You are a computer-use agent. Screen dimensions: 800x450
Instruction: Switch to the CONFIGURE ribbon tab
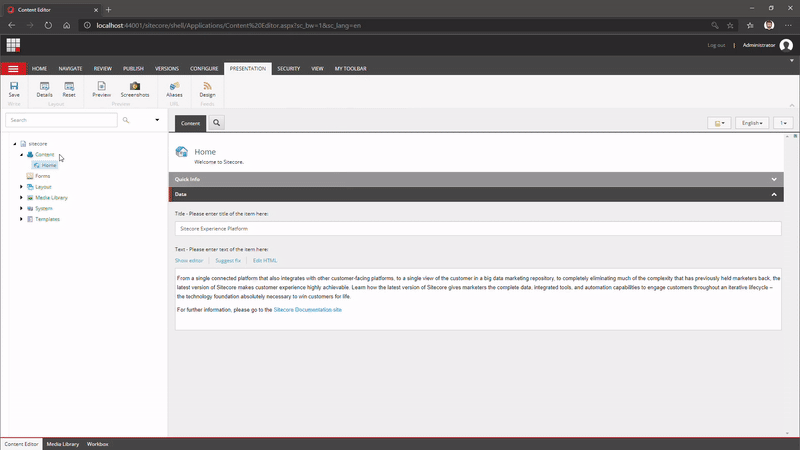click(204, 68)
